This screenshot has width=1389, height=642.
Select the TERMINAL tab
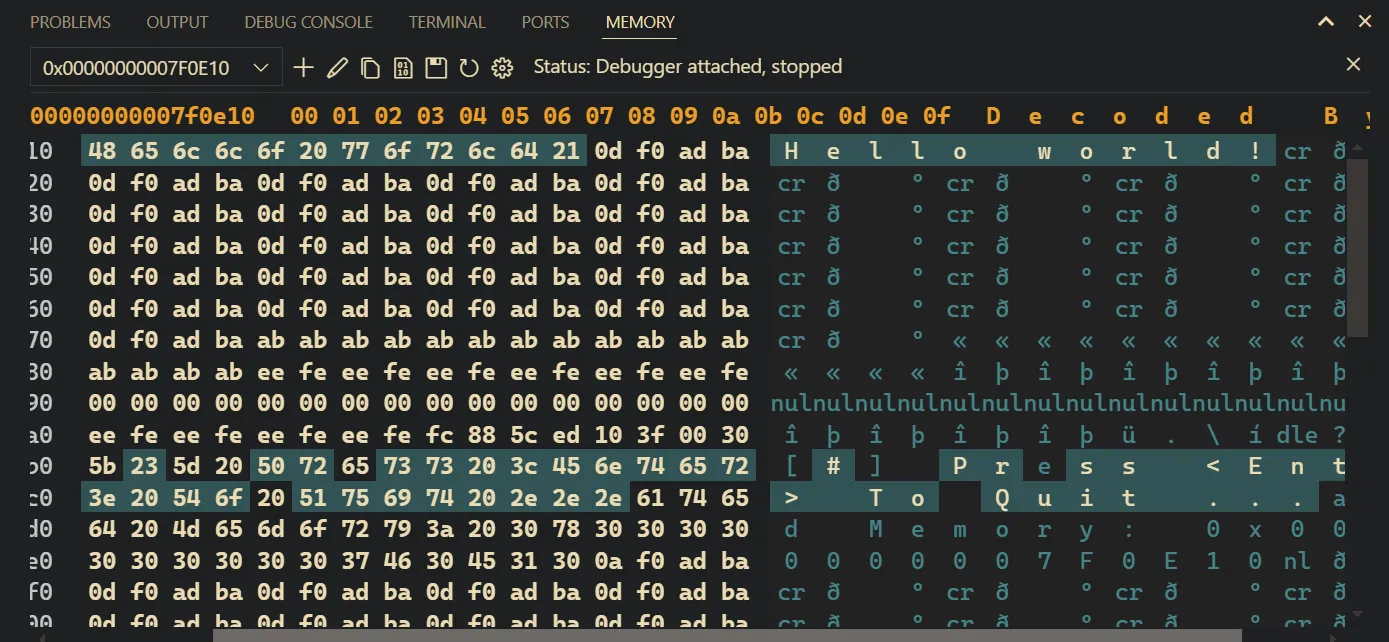click(x=446, y=21)
